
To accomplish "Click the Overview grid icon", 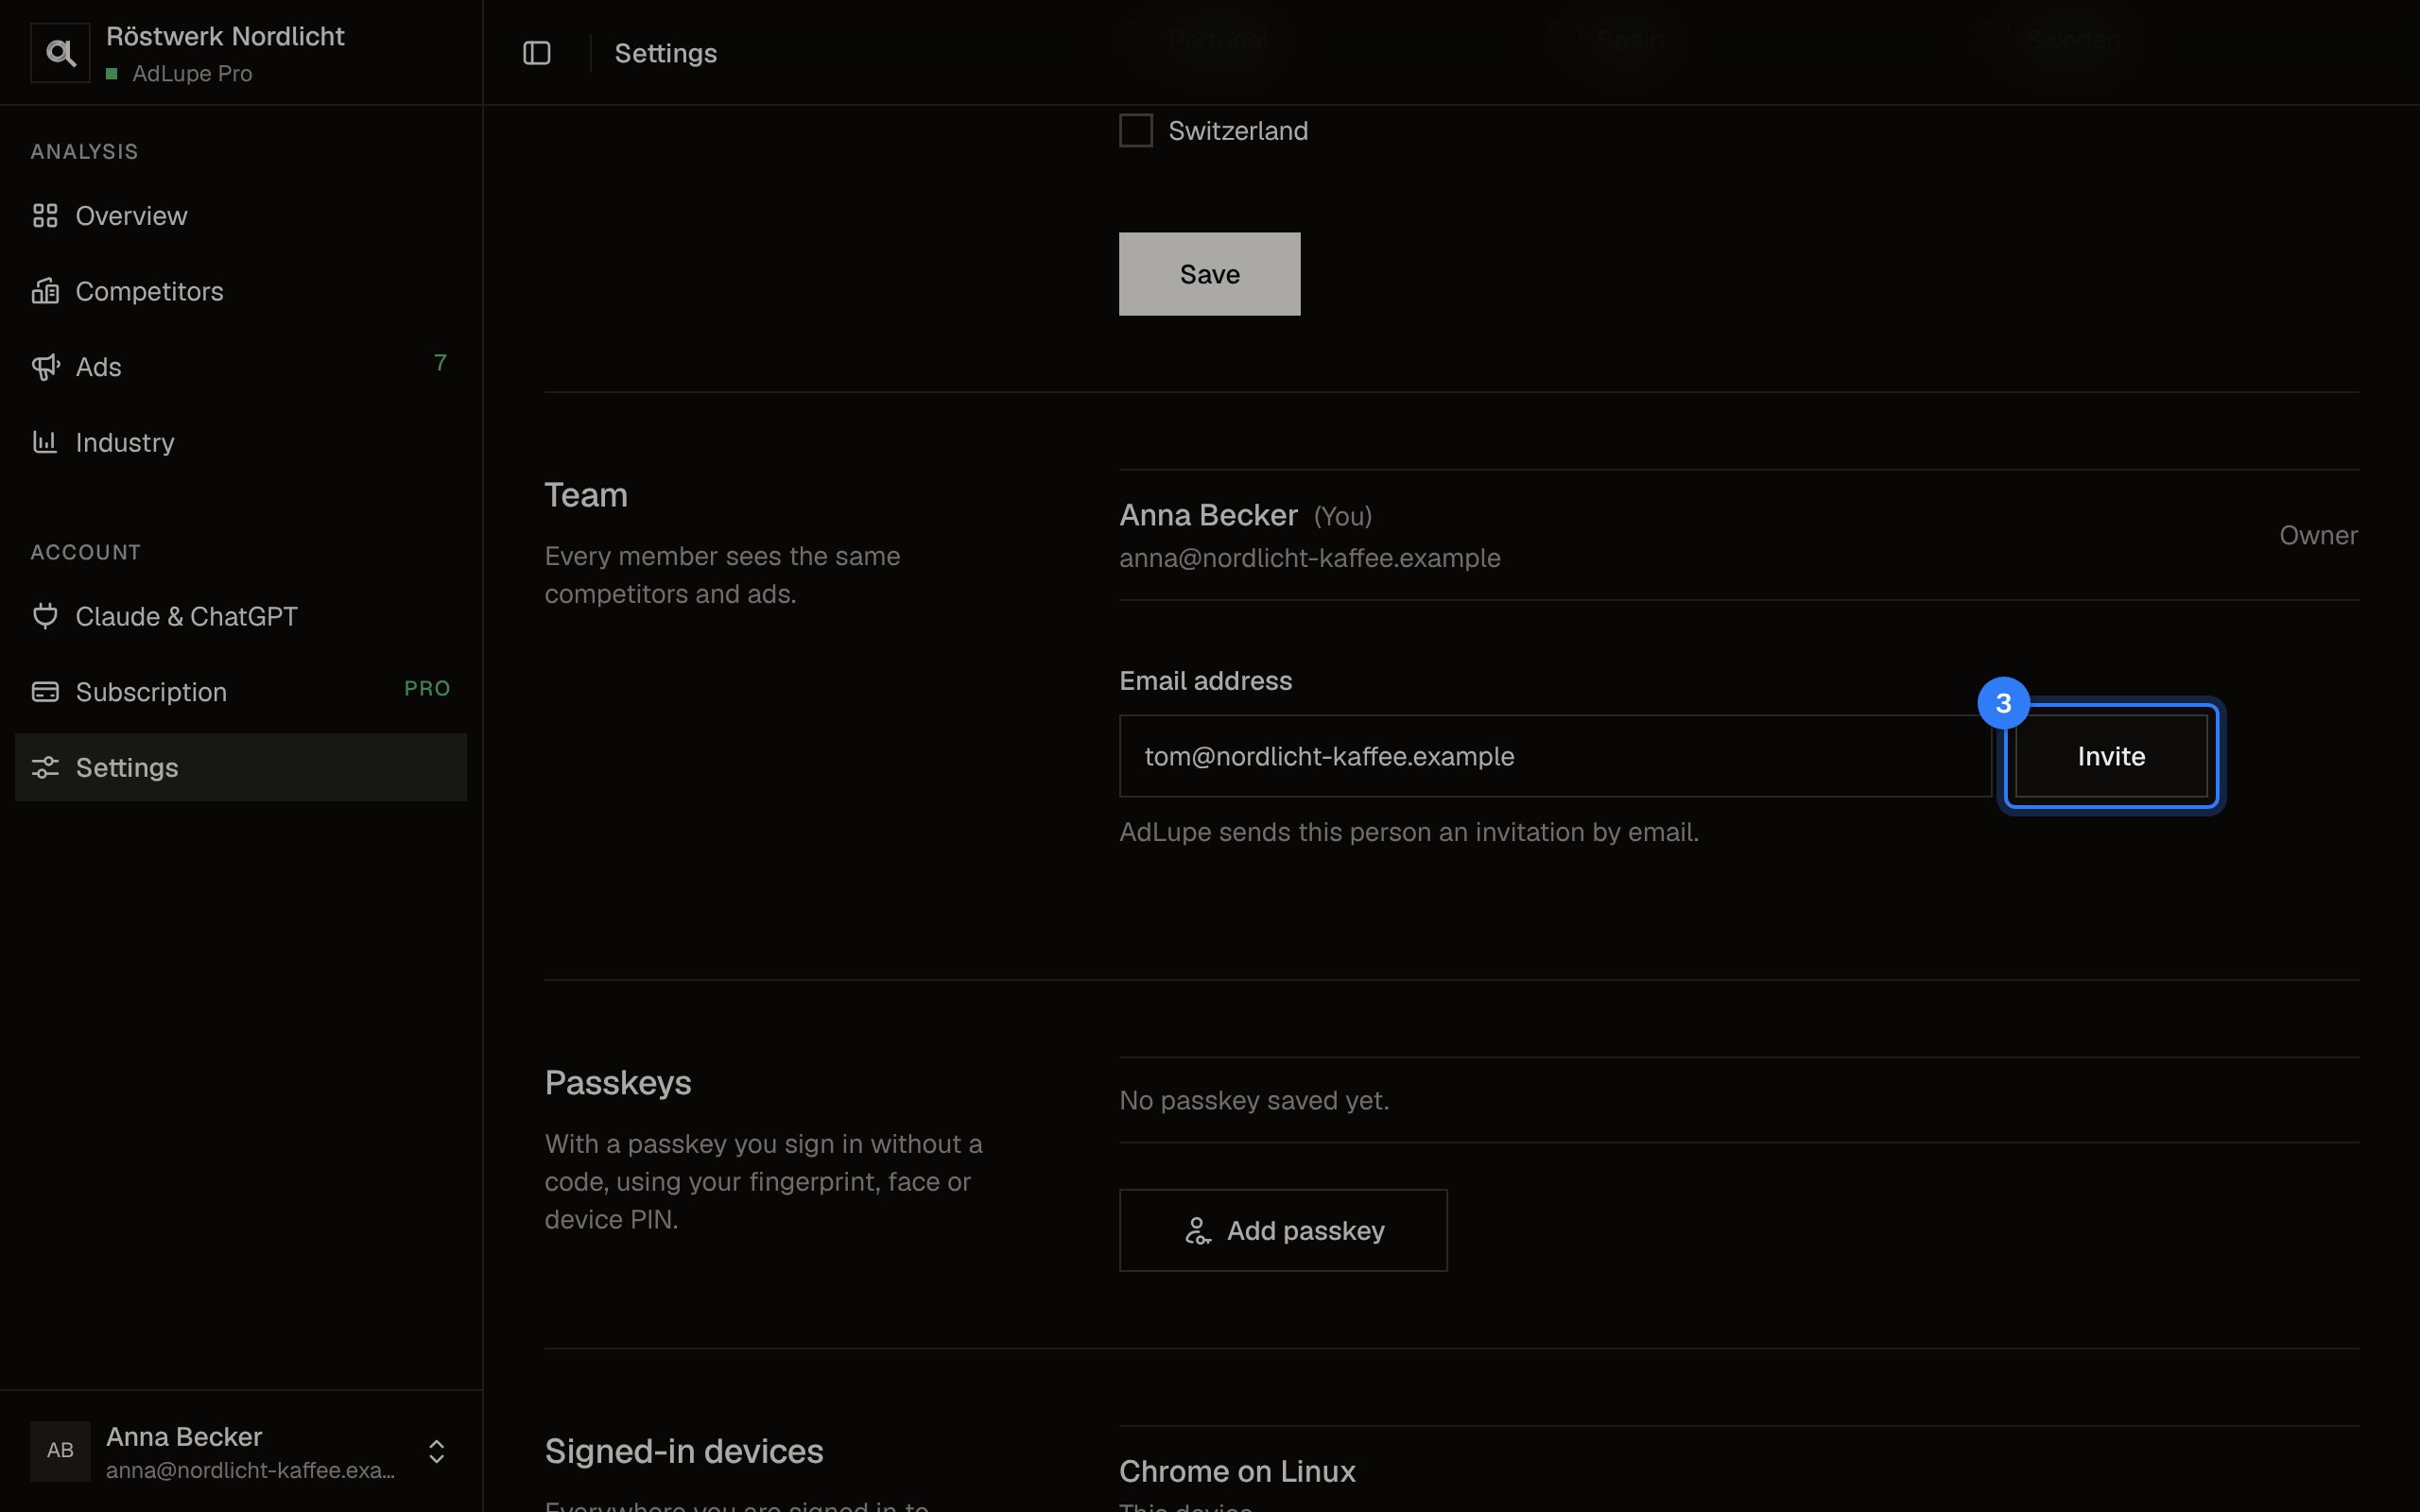I will [x=45, y=216].
